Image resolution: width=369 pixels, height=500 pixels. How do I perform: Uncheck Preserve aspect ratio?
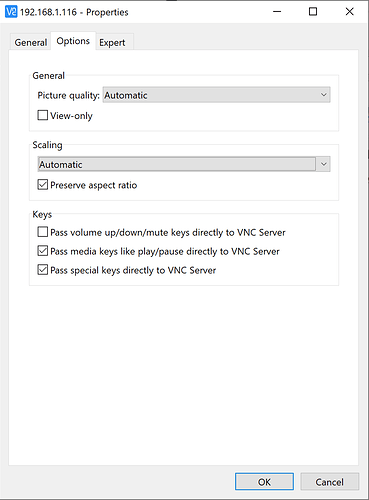pos(43,185)
